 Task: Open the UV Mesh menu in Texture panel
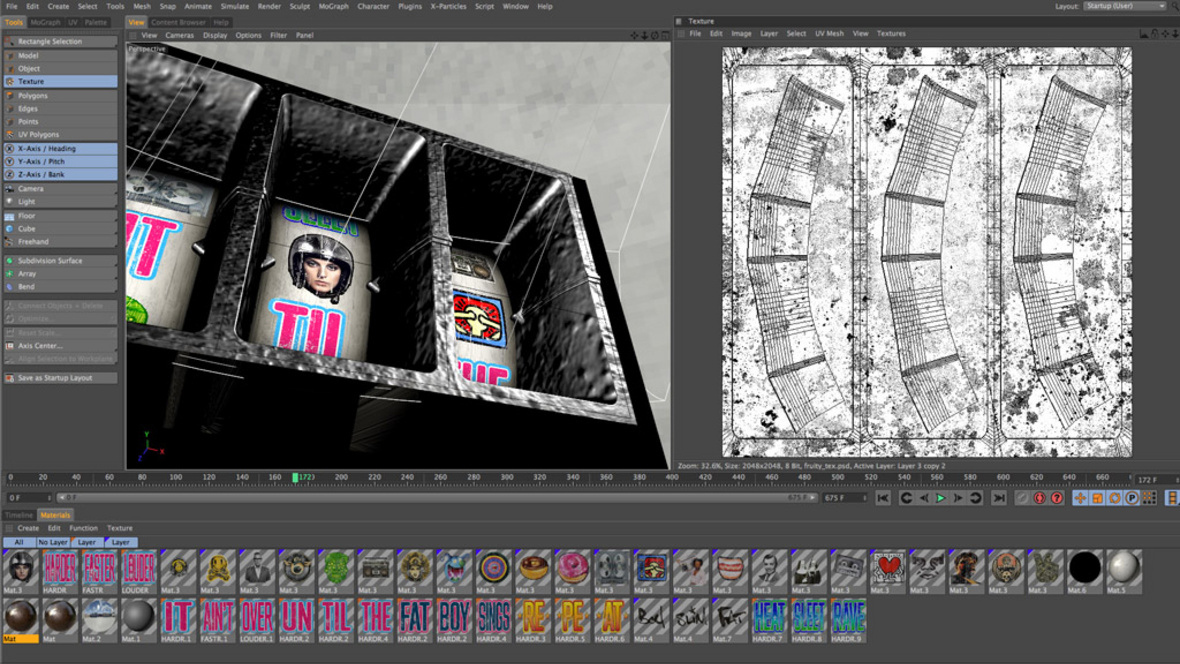pos(829,34)
